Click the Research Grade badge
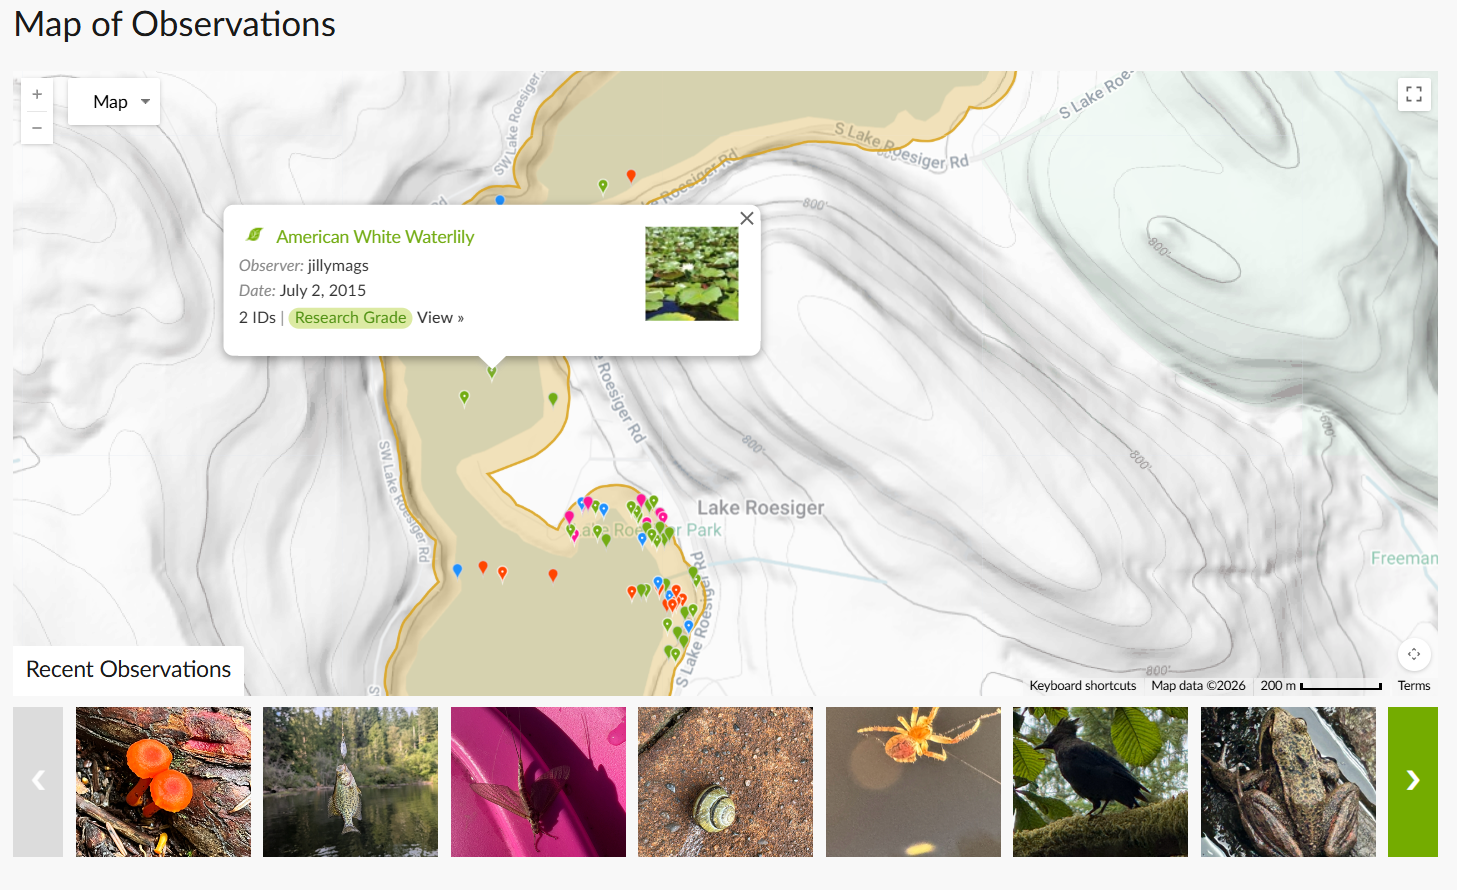Image resolution: width=1457 pixels, height=890 pixels. (x=350, y=318)
